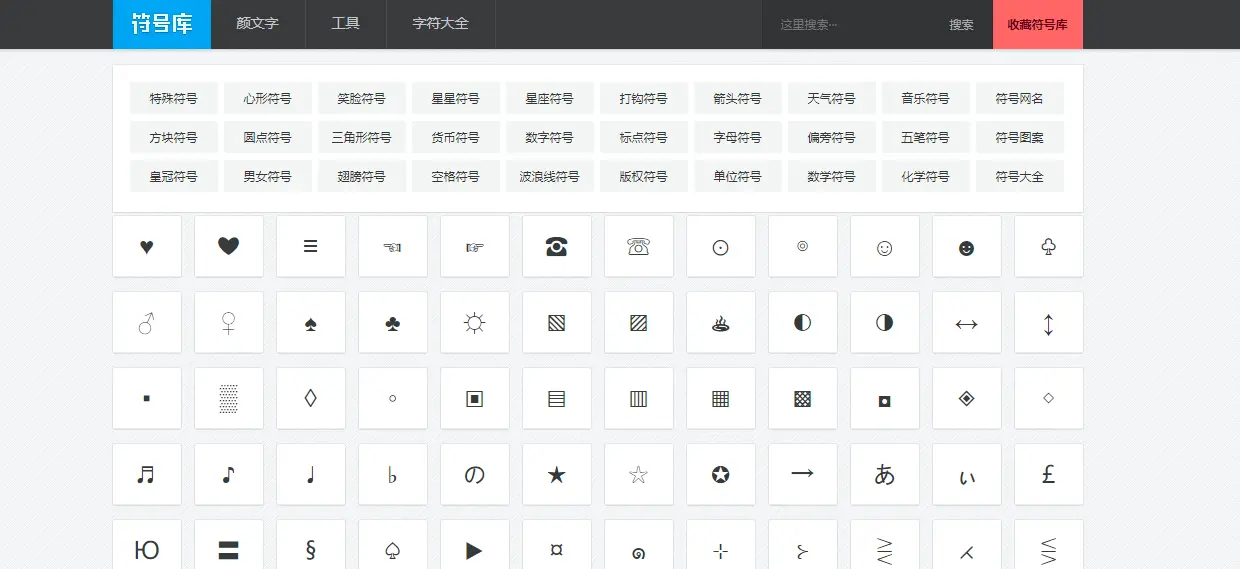Screen dimensions: 1240x569
Task: Go to the 符号库 home logo
Action: point(162,24)
